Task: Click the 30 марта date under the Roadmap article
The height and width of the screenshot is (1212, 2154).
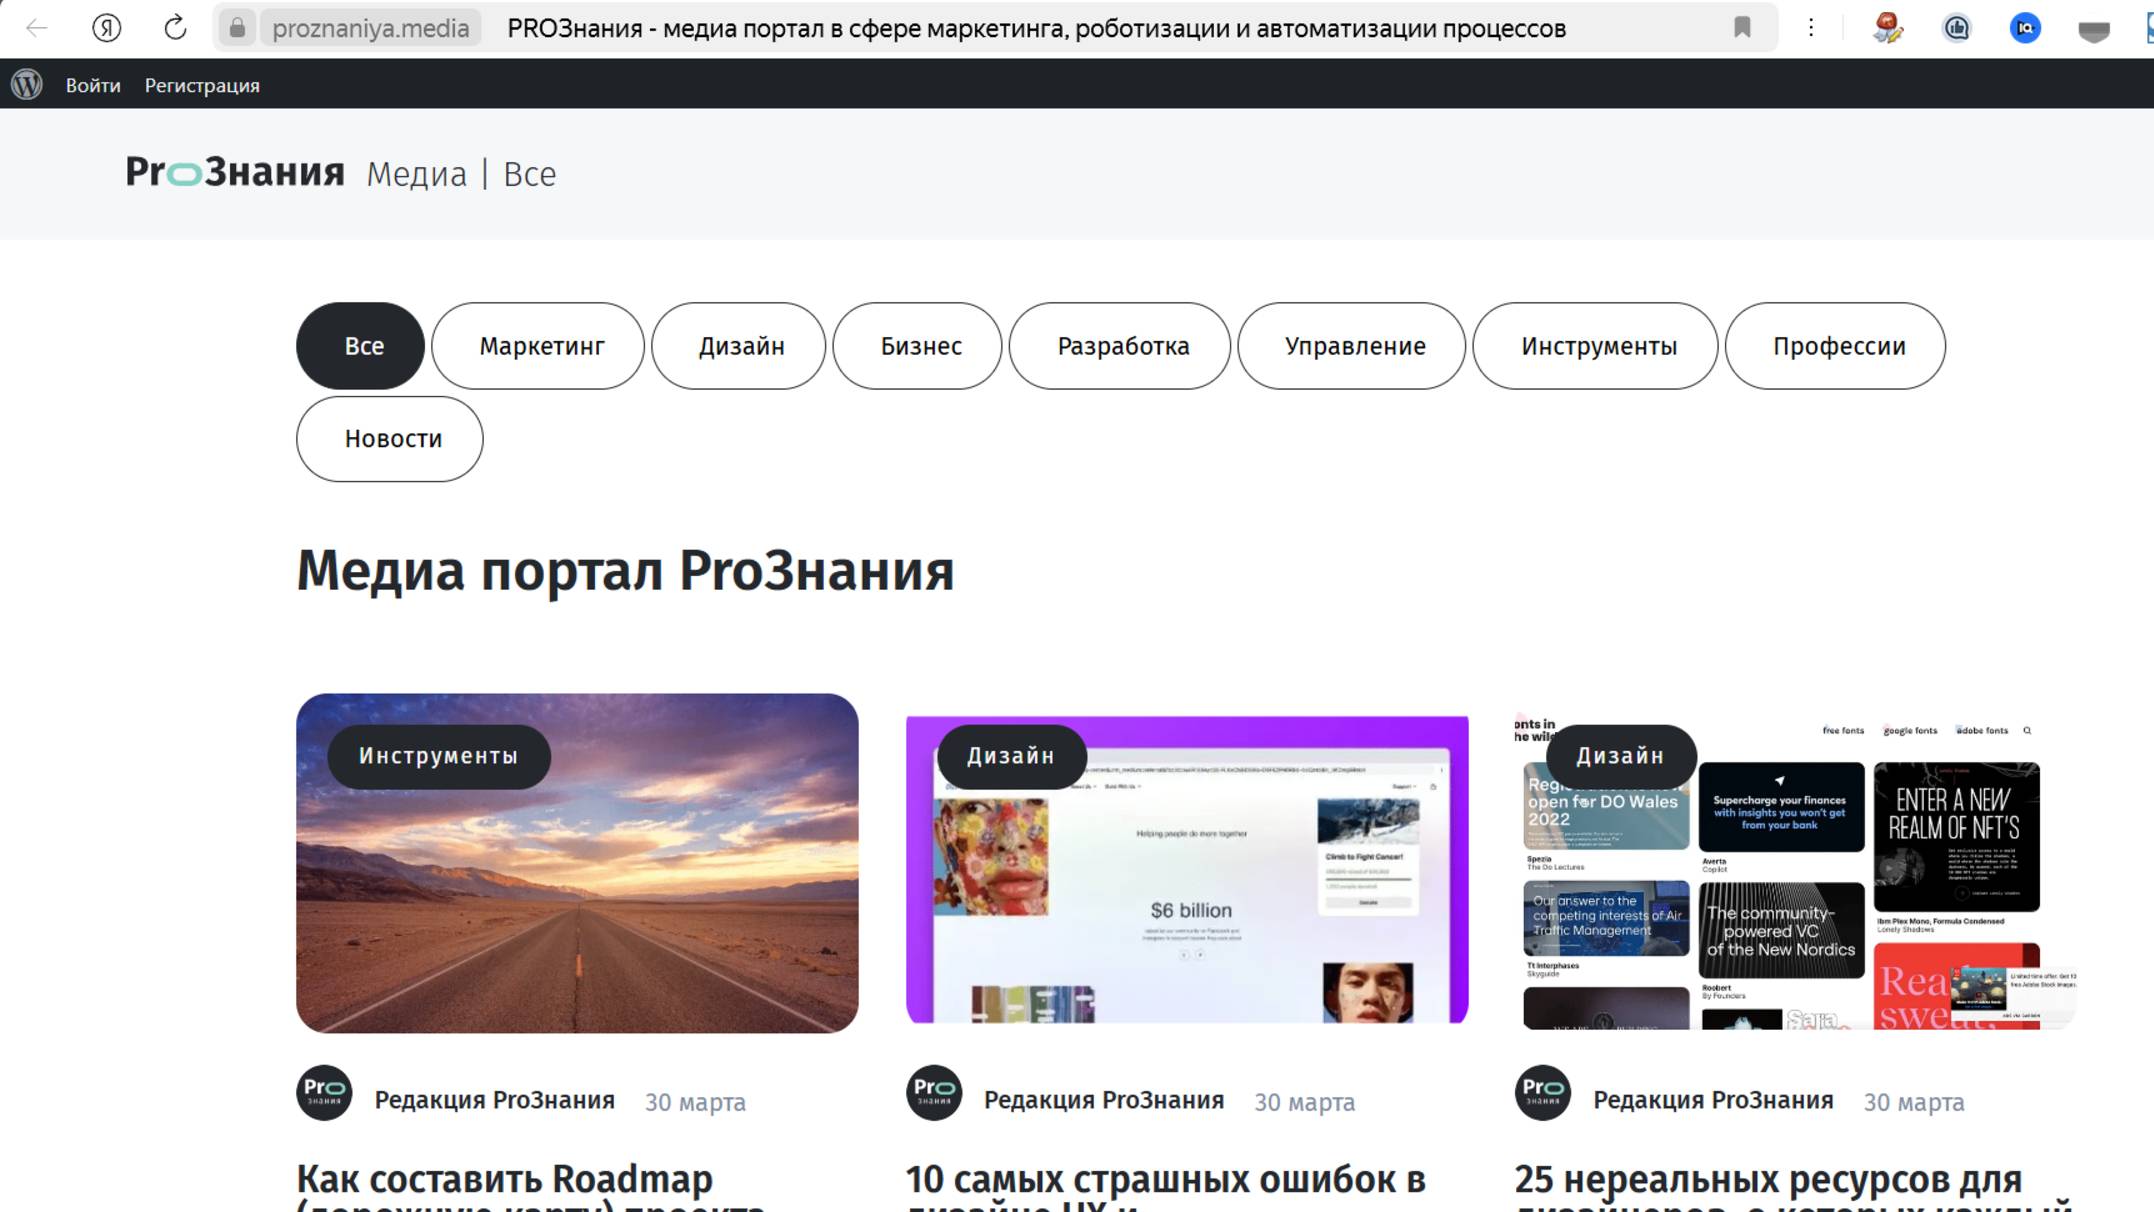Action: tap(695, 1102)
